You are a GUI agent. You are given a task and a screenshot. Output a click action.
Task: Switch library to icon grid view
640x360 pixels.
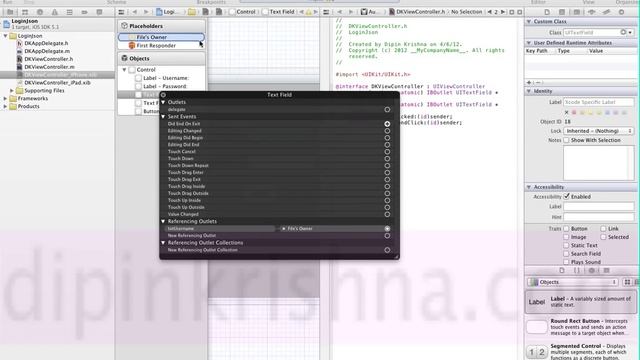pyautogui.click(x=627, y=282)
